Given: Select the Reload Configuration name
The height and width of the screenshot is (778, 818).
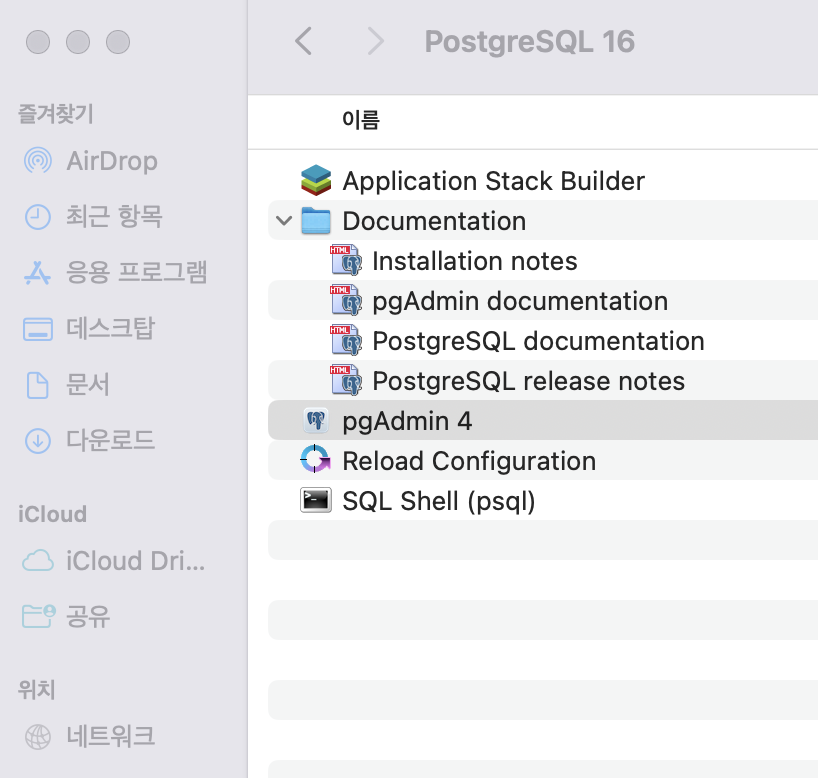Looking at the screenshot, I should pos(469,462).
